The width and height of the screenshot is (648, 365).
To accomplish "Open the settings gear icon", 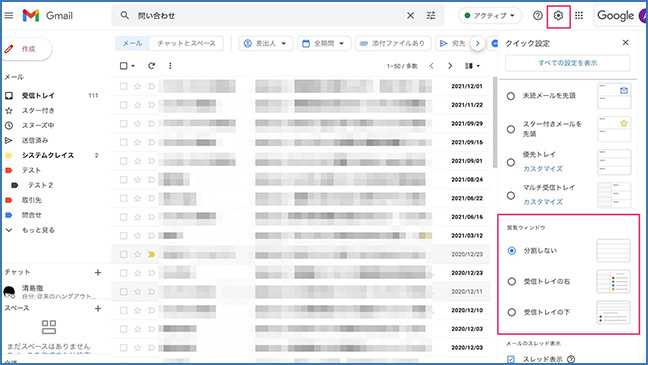I will (558, 16).
